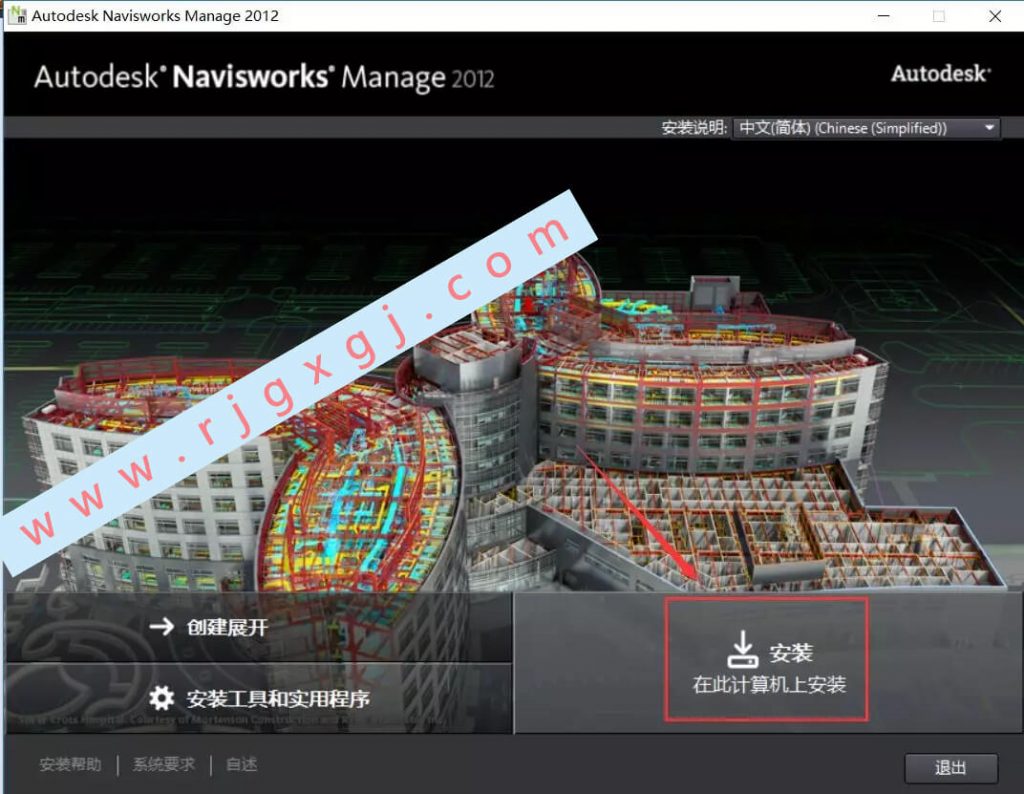Click 创建展开 to create a deployment

click(x=227, y=627)
